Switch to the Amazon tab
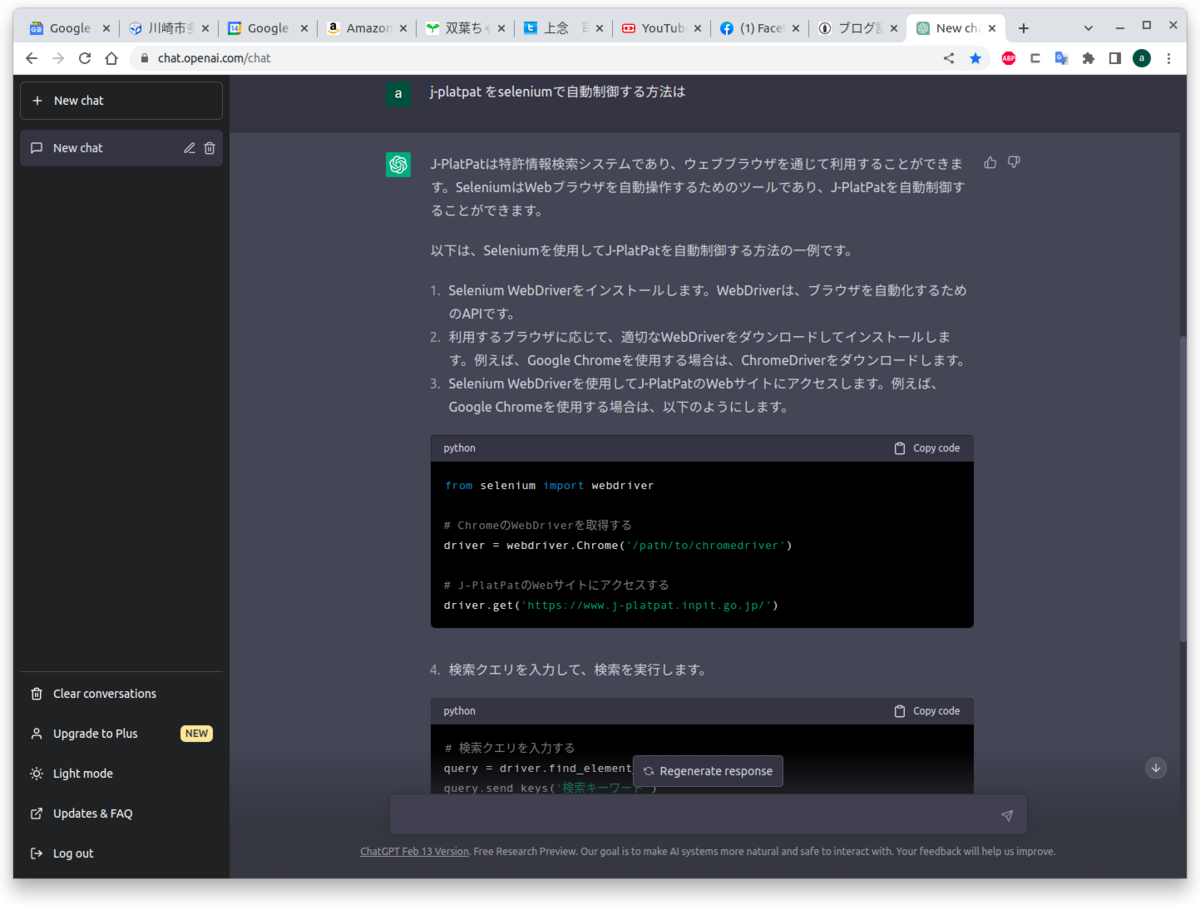Viewport: 1200px width, 905px height. pyautogui.click(x=365, y=28)
